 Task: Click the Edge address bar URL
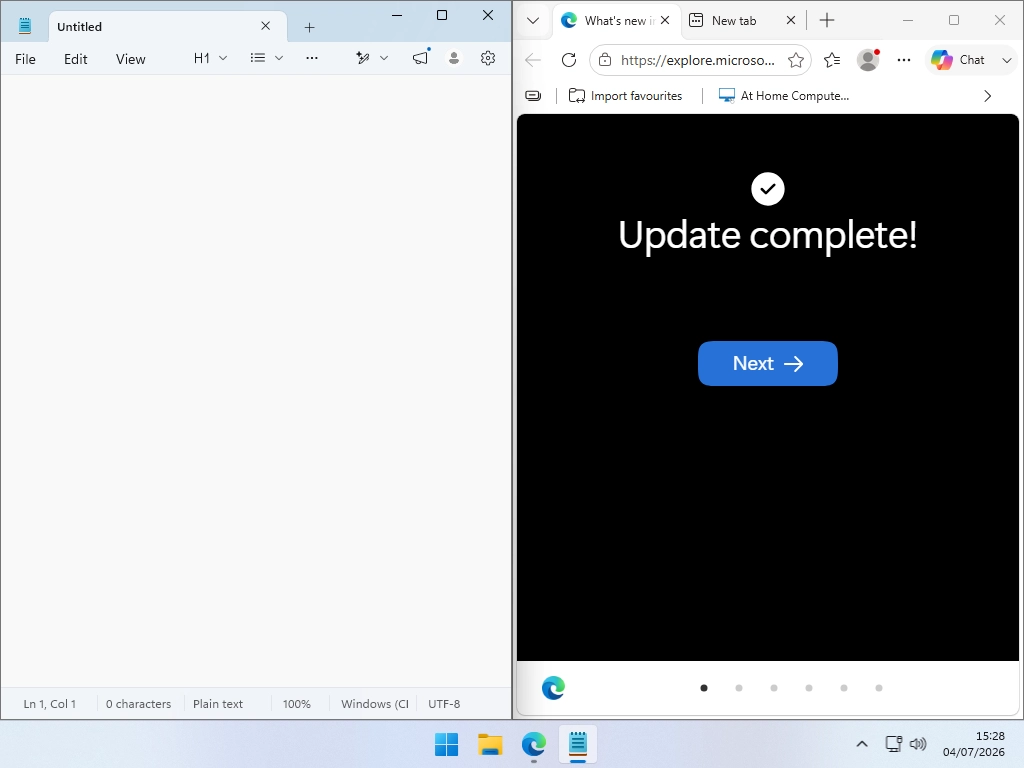coord(697,60)
